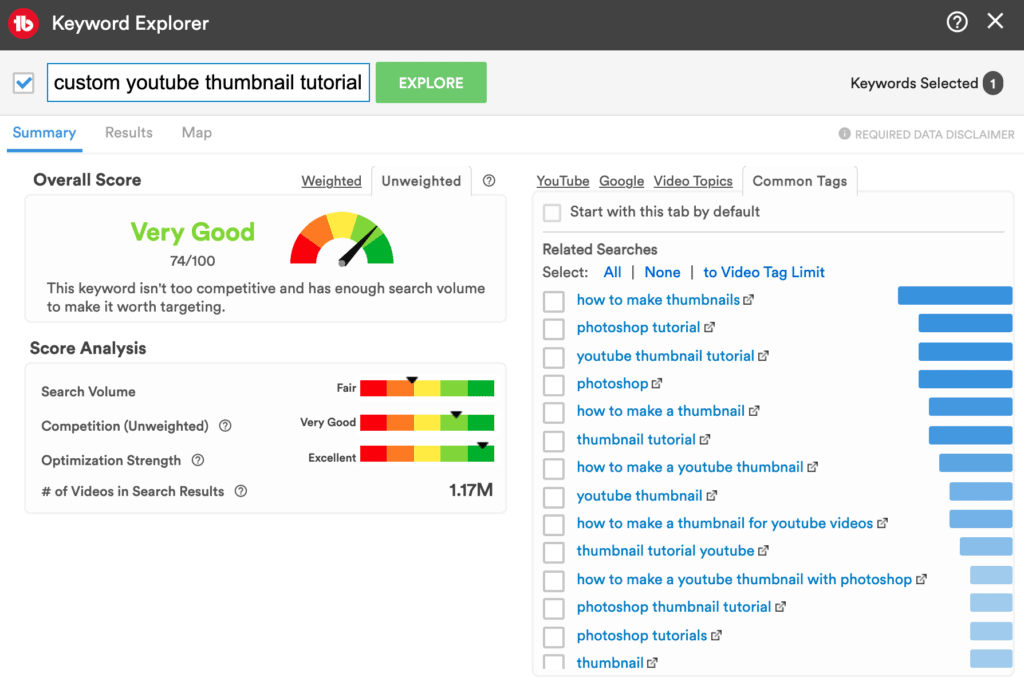Open external link icon next to 'photoshop'

(658, 384)
